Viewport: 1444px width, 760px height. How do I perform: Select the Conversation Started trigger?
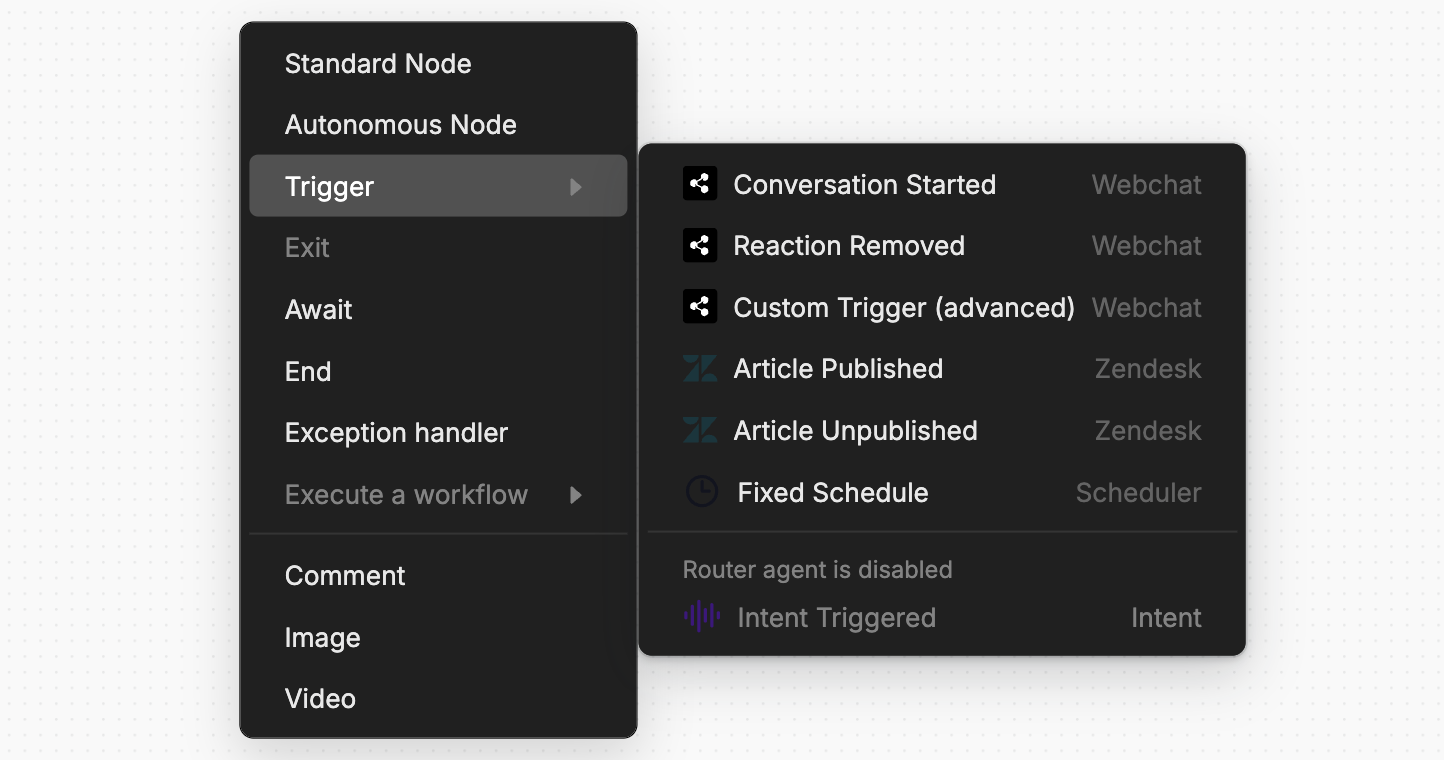pyautogui.click(x=865, y=184)
